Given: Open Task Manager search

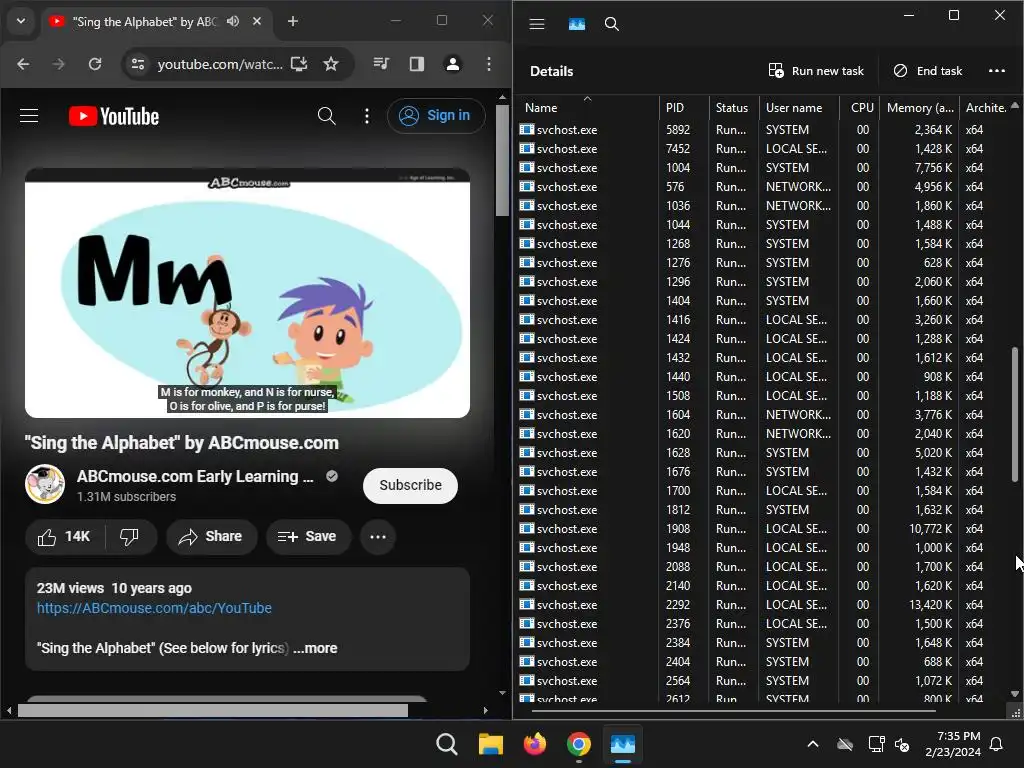Looking at the screenshot, I should click(611, 24).
